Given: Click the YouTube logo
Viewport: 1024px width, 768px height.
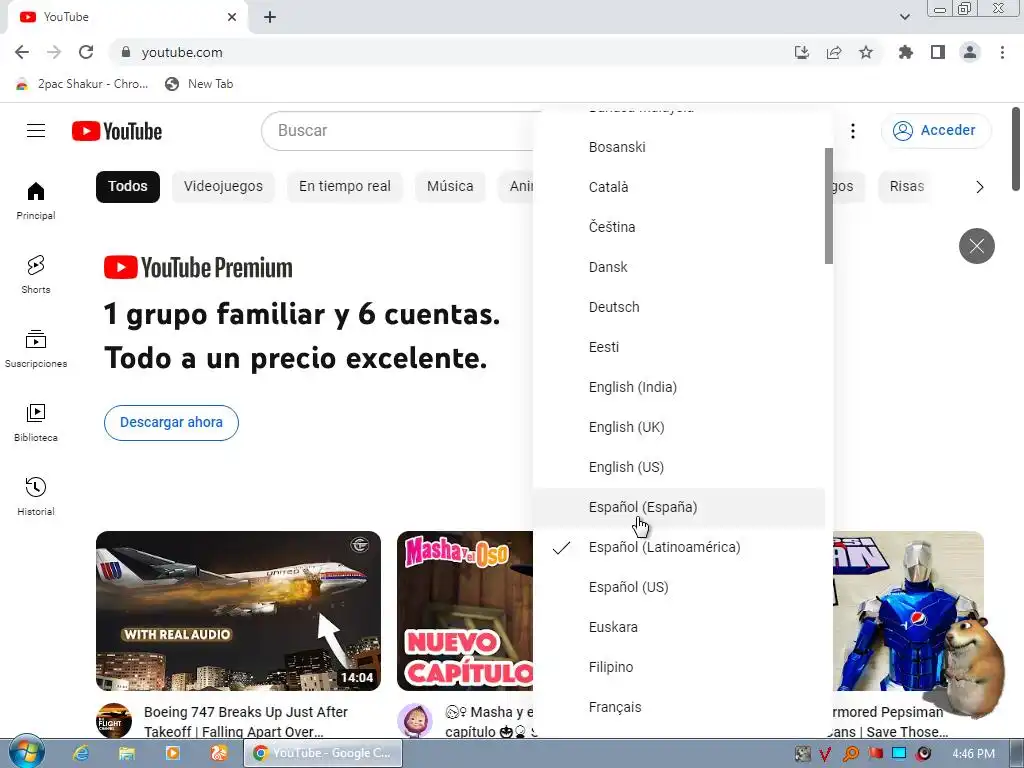Looking at the screenshot, I should (117, 131).
